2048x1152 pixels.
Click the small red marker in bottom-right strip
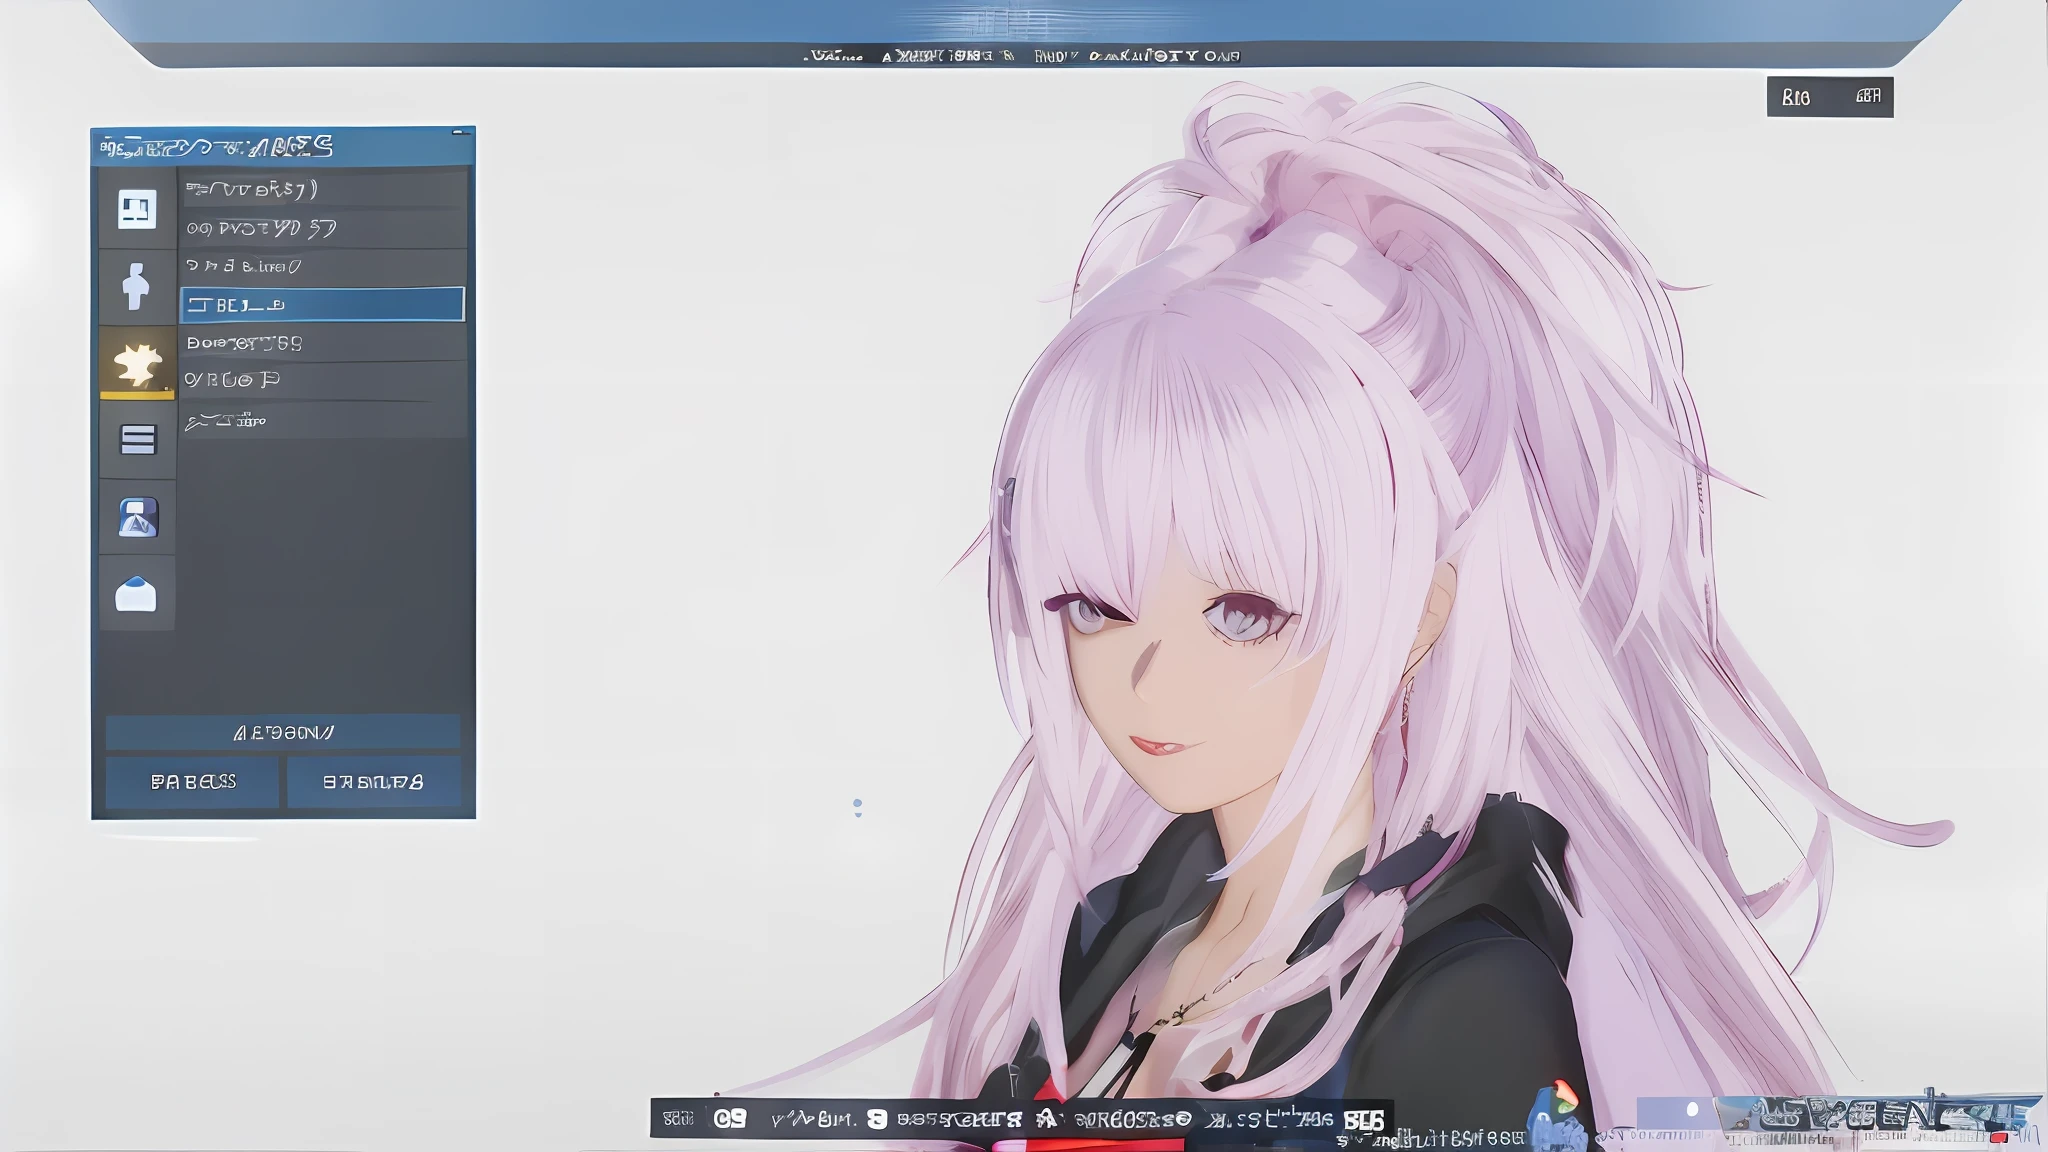coord(1998,1137)
